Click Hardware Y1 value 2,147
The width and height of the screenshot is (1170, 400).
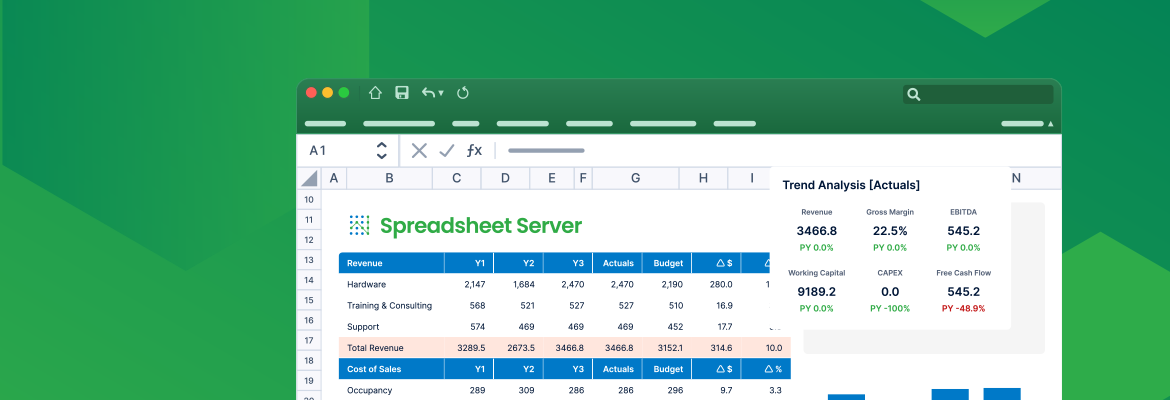475,284
